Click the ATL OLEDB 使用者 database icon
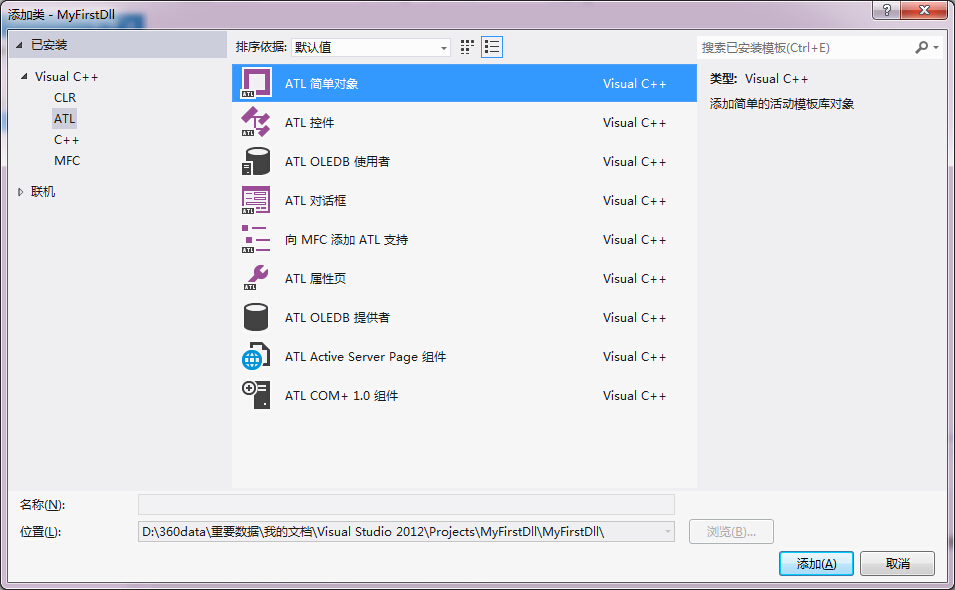Screen dimensions: 955x590 coord(256,161)
